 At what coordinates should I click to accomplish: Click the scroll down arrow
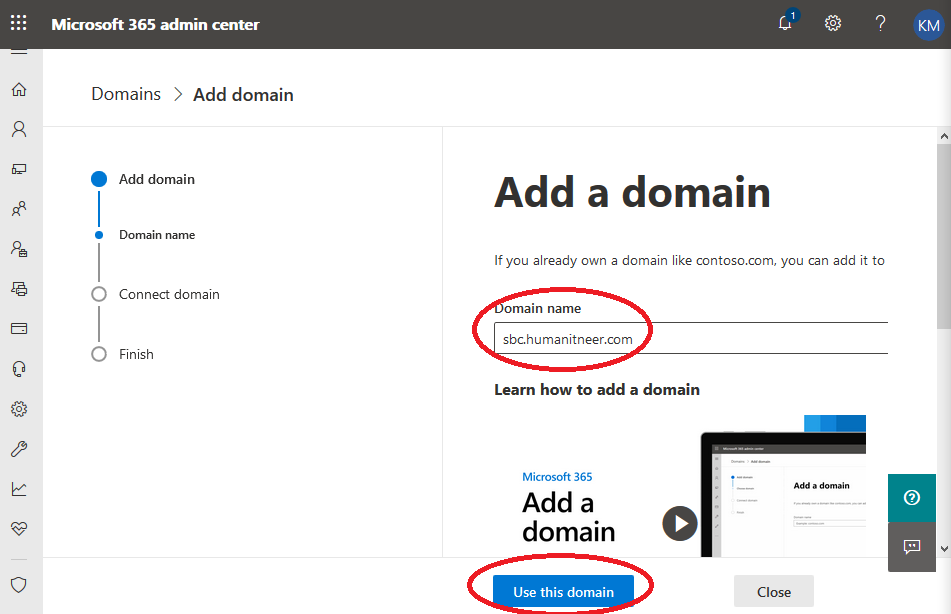coord(944,548)
